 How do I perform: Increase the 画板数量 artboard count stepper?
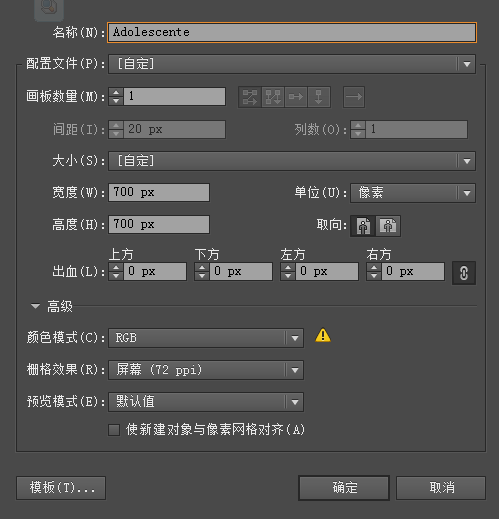pyautogui.click(x=116, y=93)
